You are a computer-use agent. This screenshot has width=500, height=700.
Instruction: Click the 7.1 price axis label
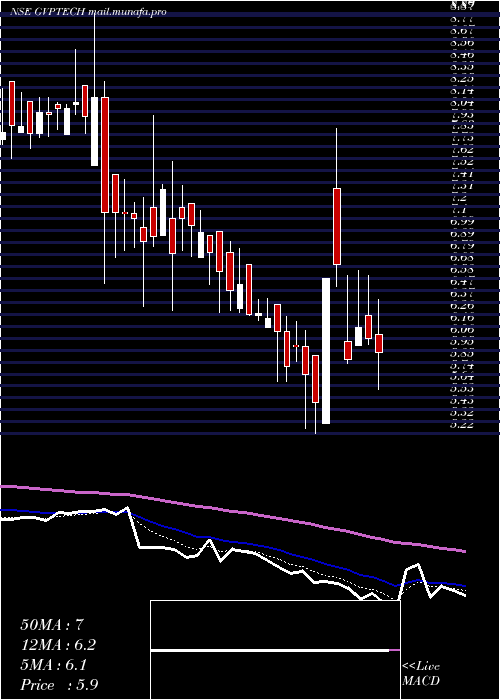pos(459,210)
